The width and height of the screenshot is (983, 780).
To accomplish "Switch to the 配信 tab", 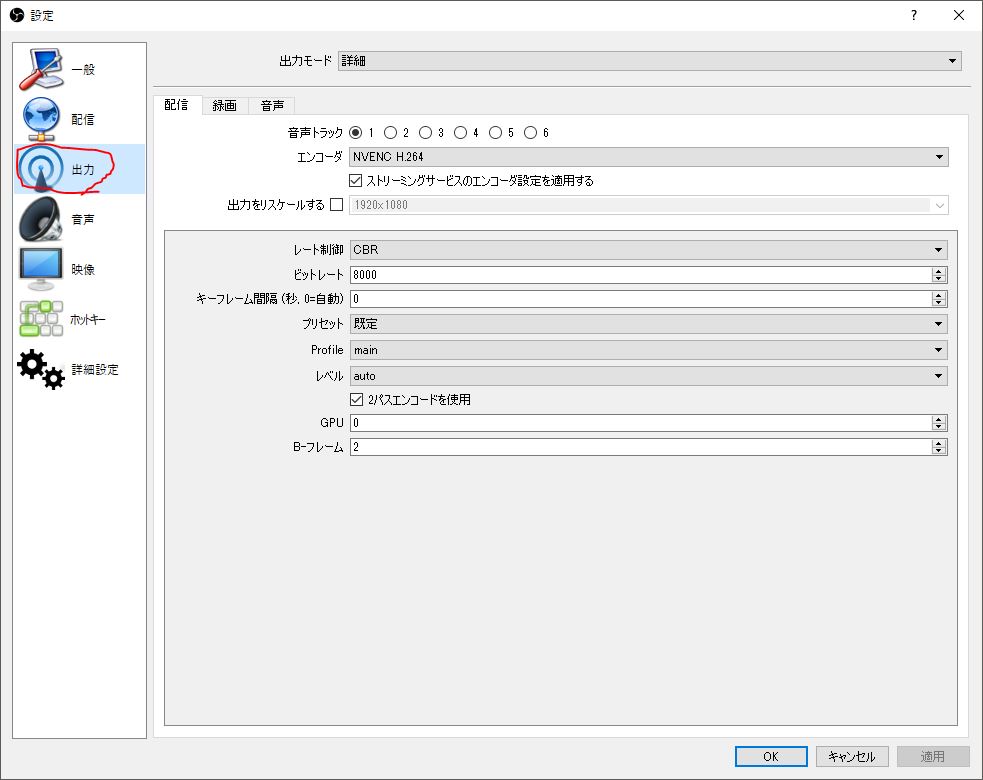I will click(x=177, y=105).
